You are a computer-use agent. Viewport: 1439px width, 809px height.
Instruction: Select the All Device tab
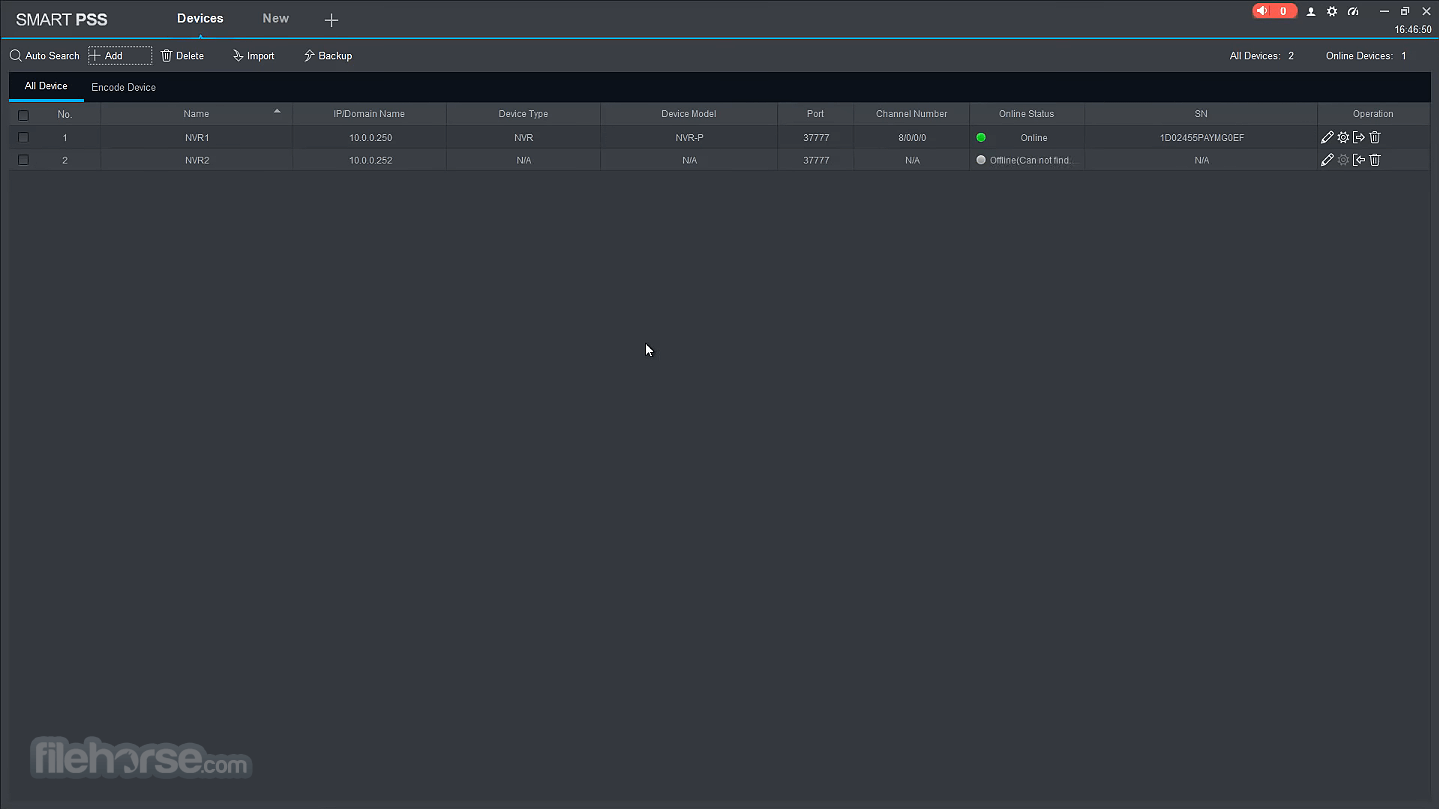[46, 86]
